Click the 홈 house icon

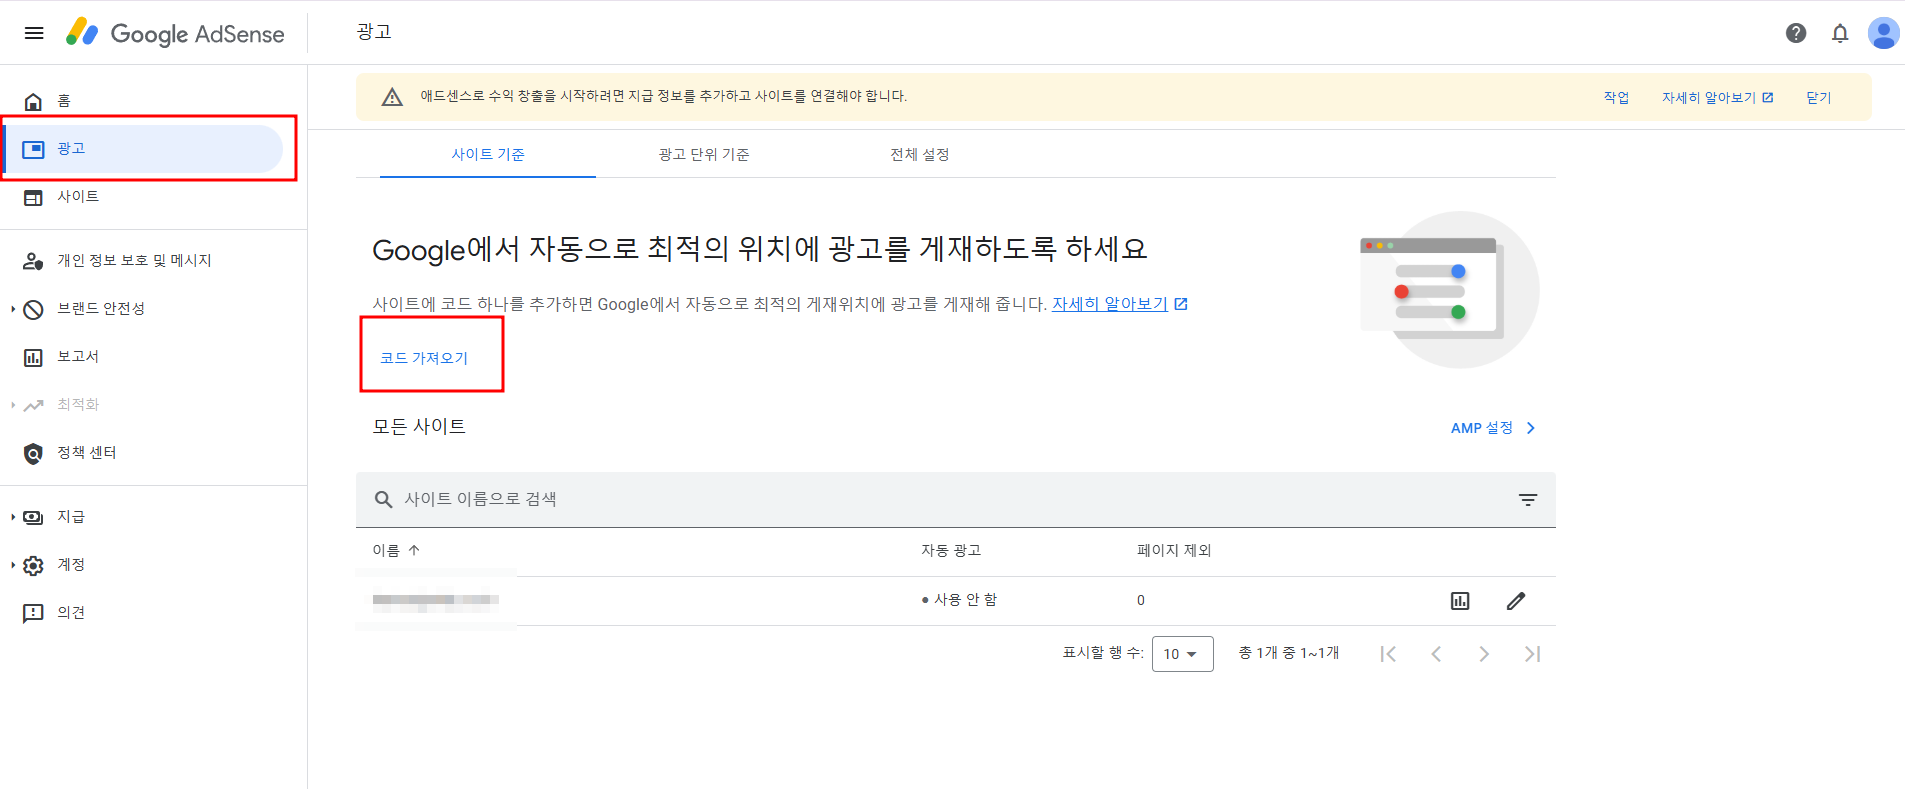click(x=33, y=101)
